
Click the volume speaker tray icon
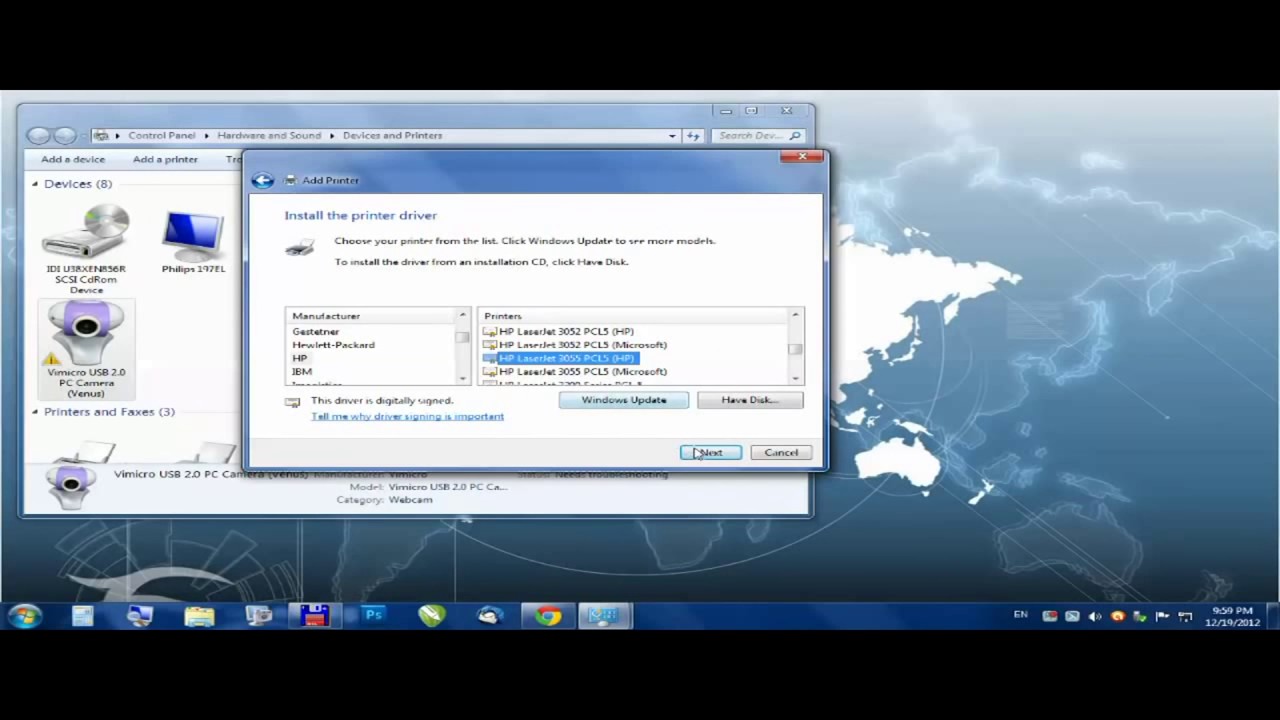1095,616
